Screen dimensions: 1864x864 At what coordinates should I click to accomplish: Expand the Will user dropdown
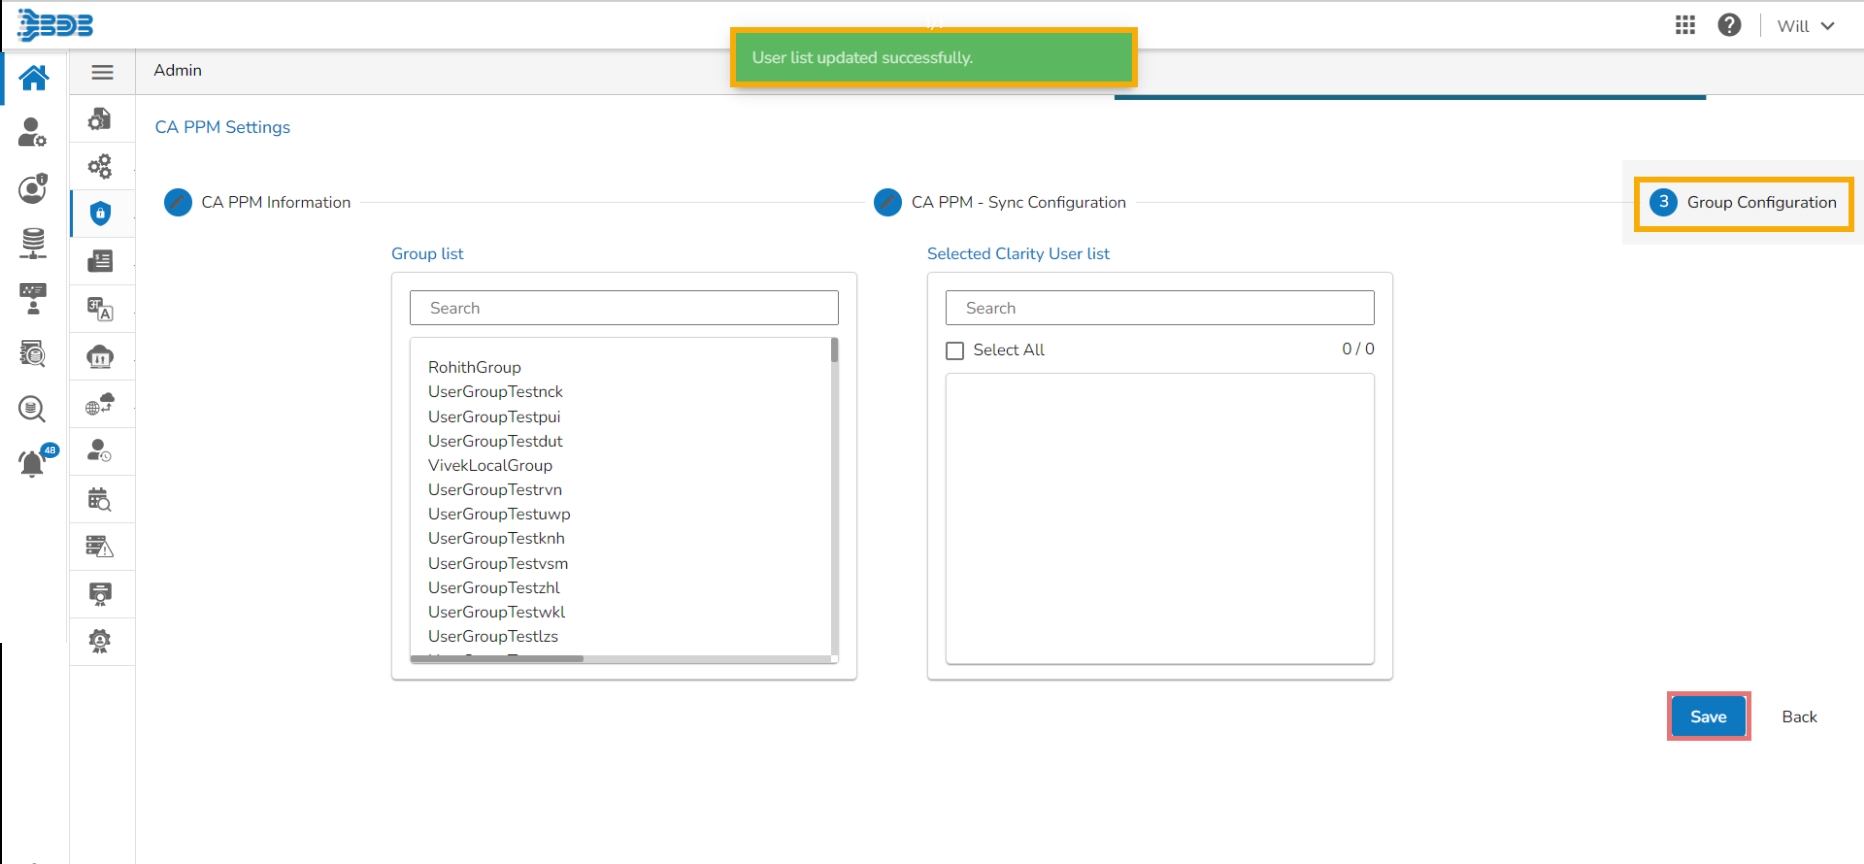point(1805,26)
